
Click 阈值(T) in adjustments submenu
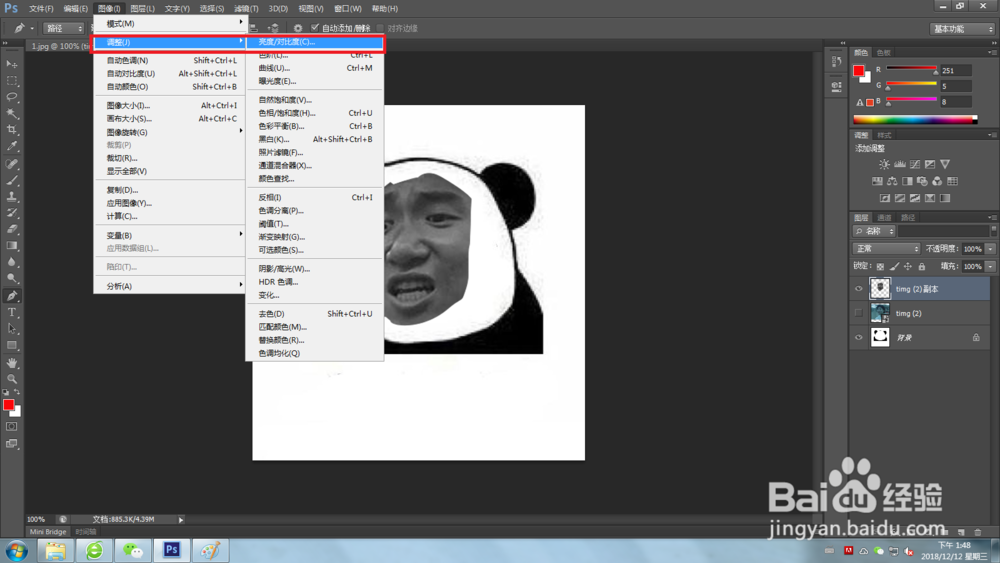(314, 224)
